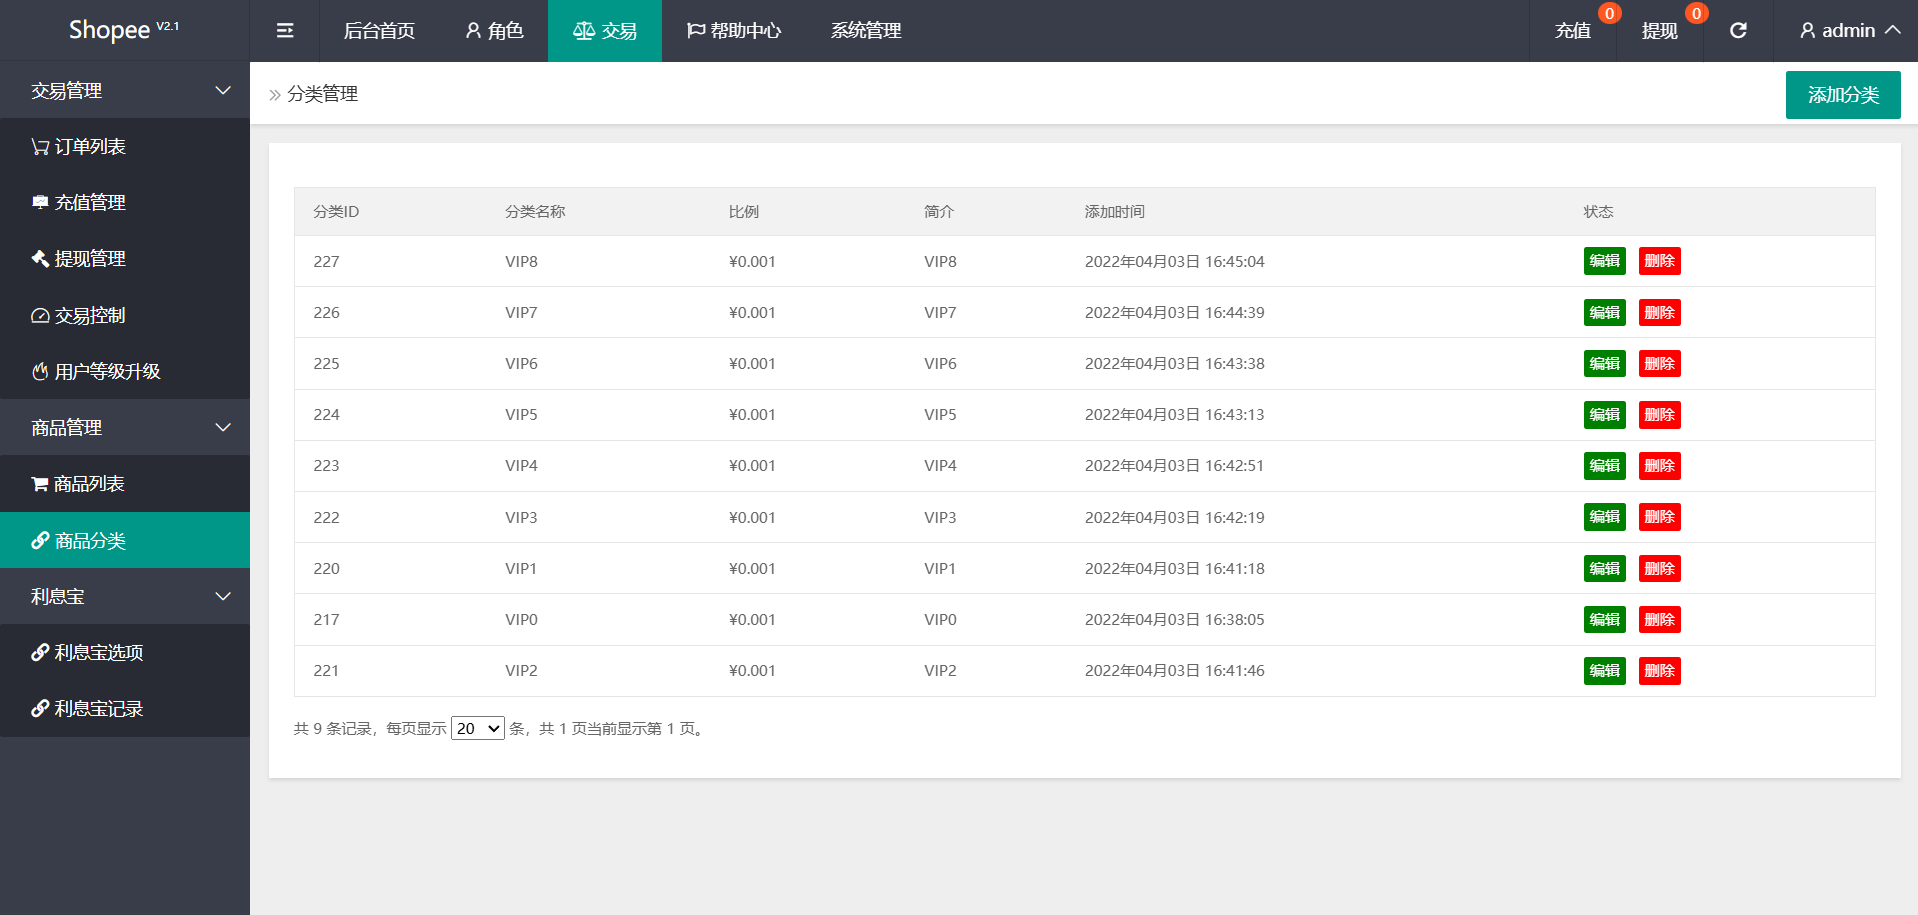Open the 系统管理 top menu
Image resolution: width=1918 pixels, height=915 pixels.
(x=866, y=31)
